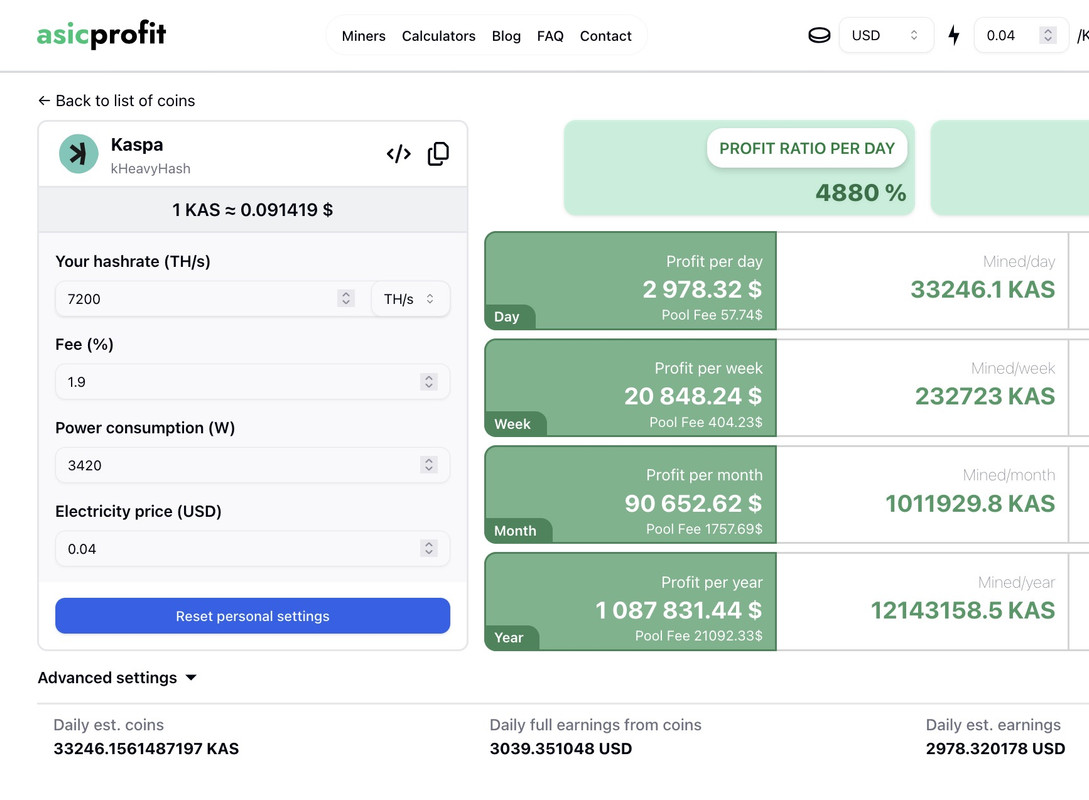
Task: Adjust the Fee percentage stepper
Action: pyautogui.click(x=429, y=382)
